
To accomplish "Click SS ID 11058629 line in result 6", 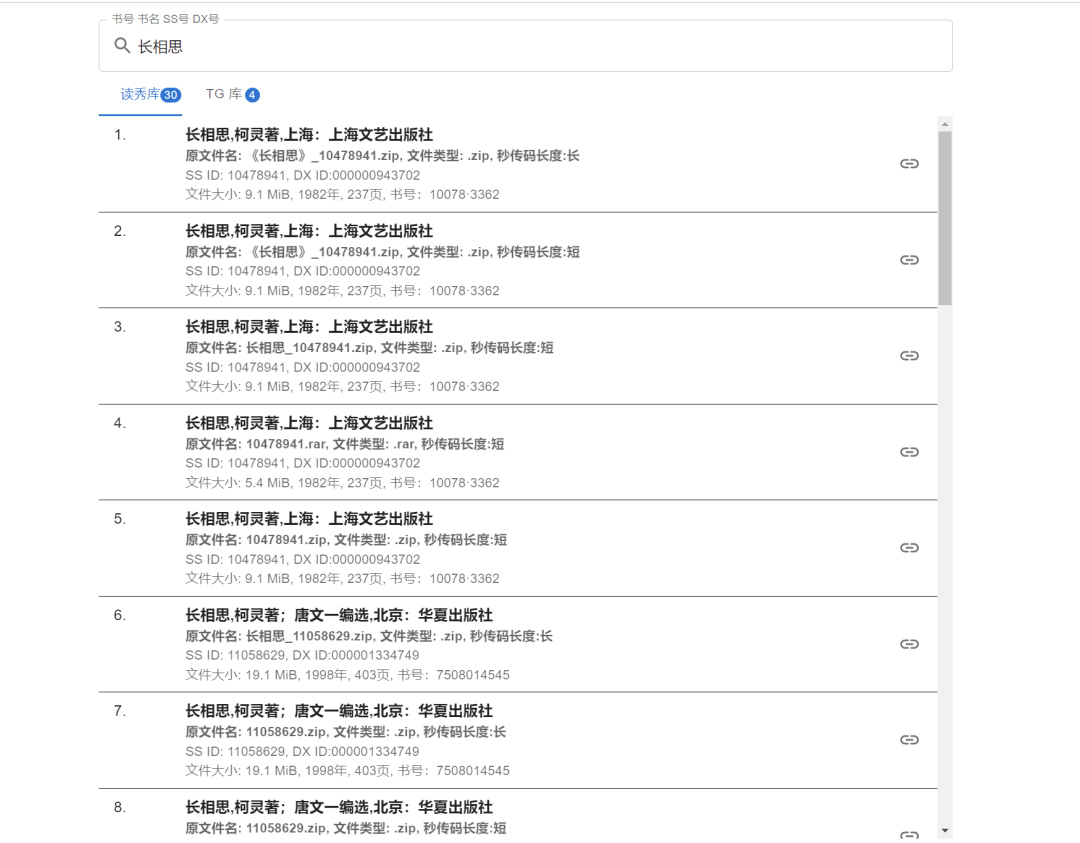I will (x=302, y=656).
